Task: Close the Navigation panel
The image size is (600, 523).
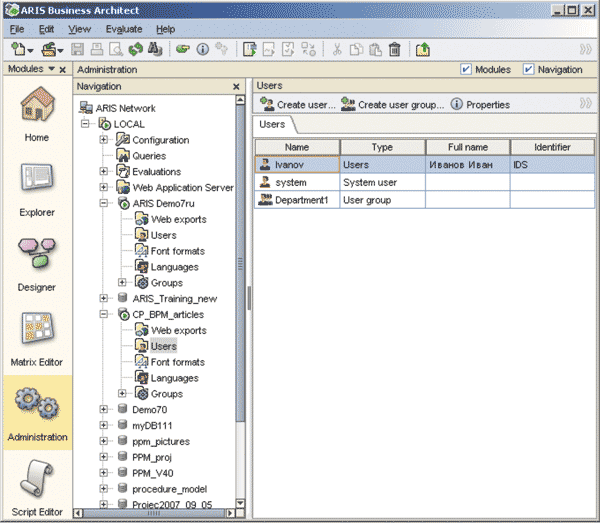Action: coord(236,87)
